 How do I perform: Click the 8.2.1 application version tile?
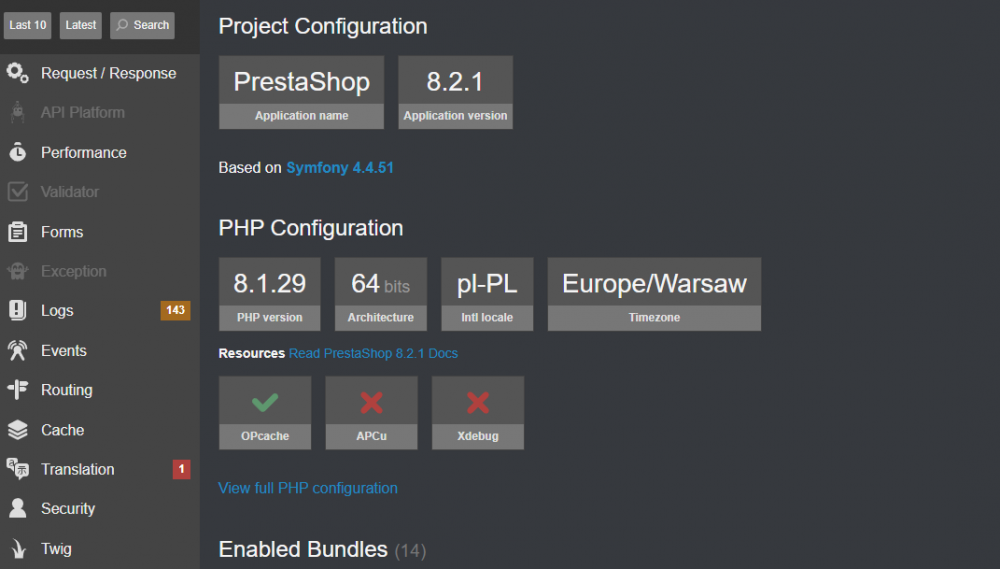(455, 92)
